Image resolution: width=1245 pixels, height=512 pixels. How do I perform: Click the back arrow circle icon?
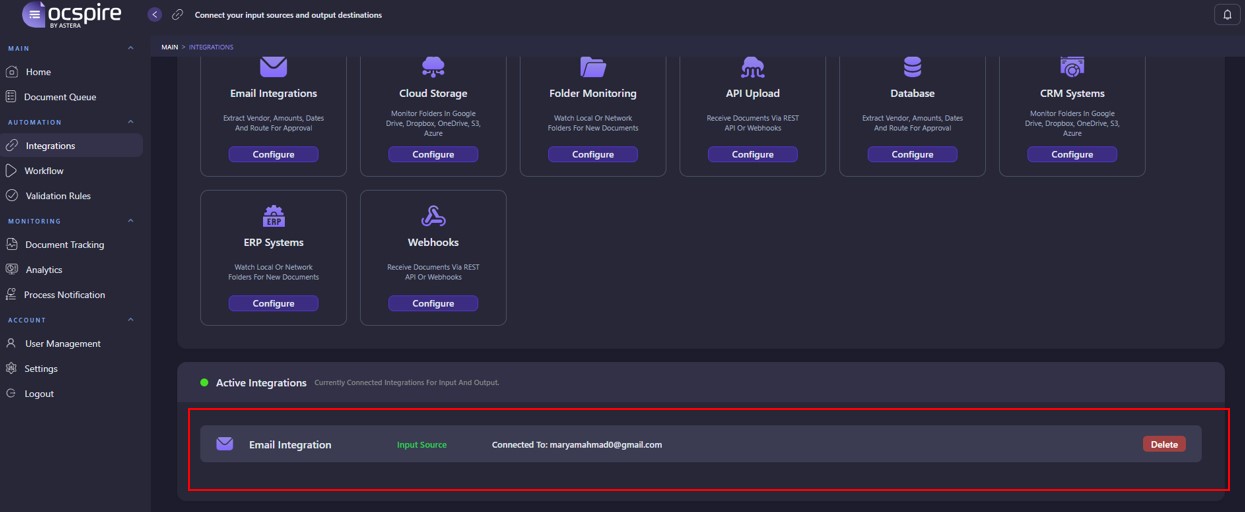[154, 14]
